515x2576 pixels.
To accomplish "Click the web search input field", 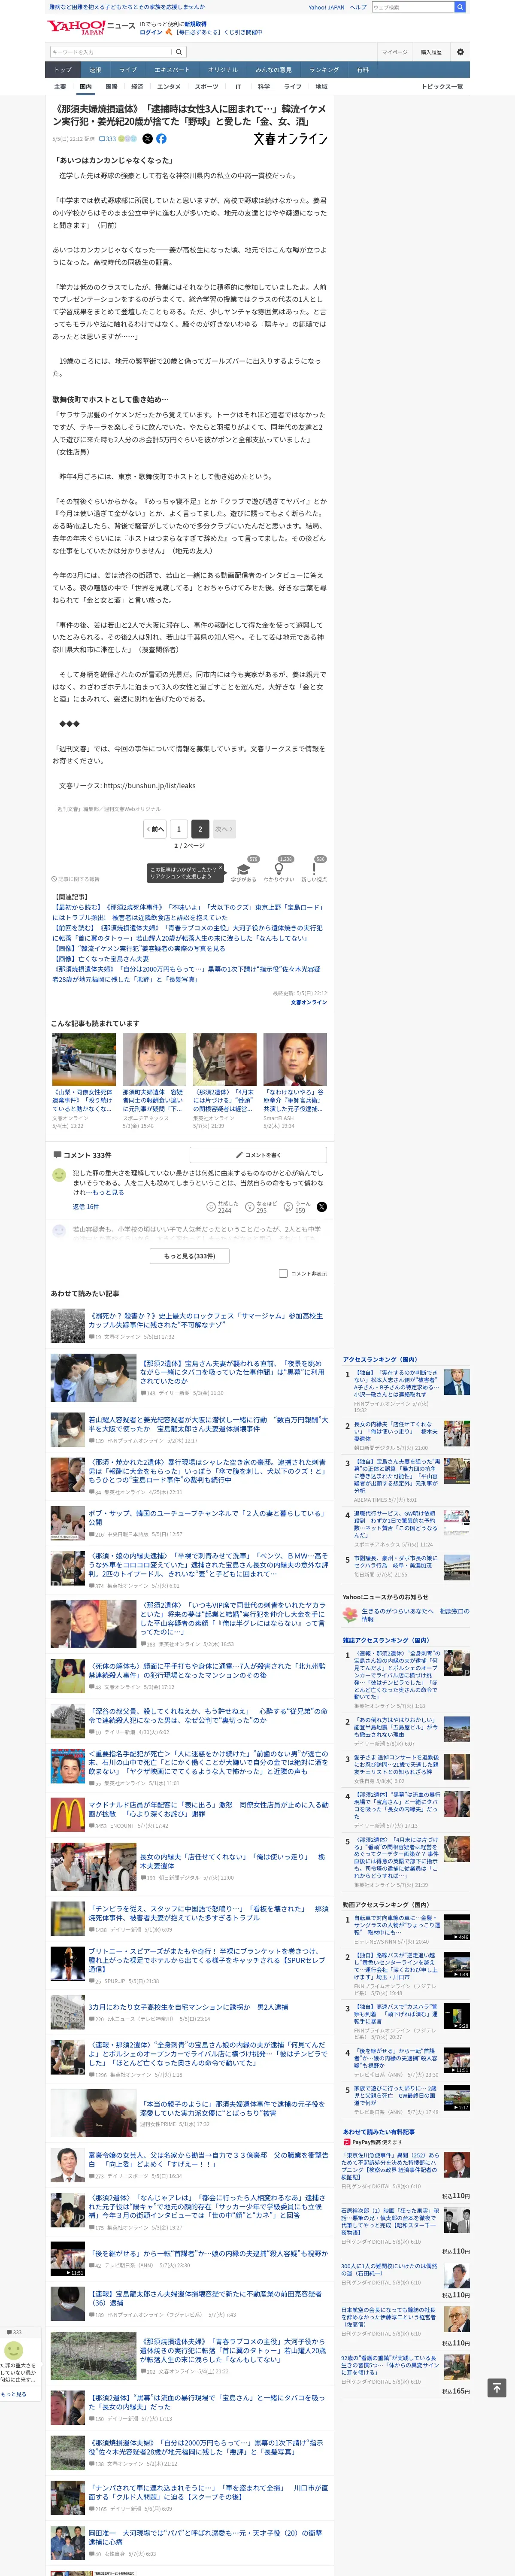I will tap(412, 7).
